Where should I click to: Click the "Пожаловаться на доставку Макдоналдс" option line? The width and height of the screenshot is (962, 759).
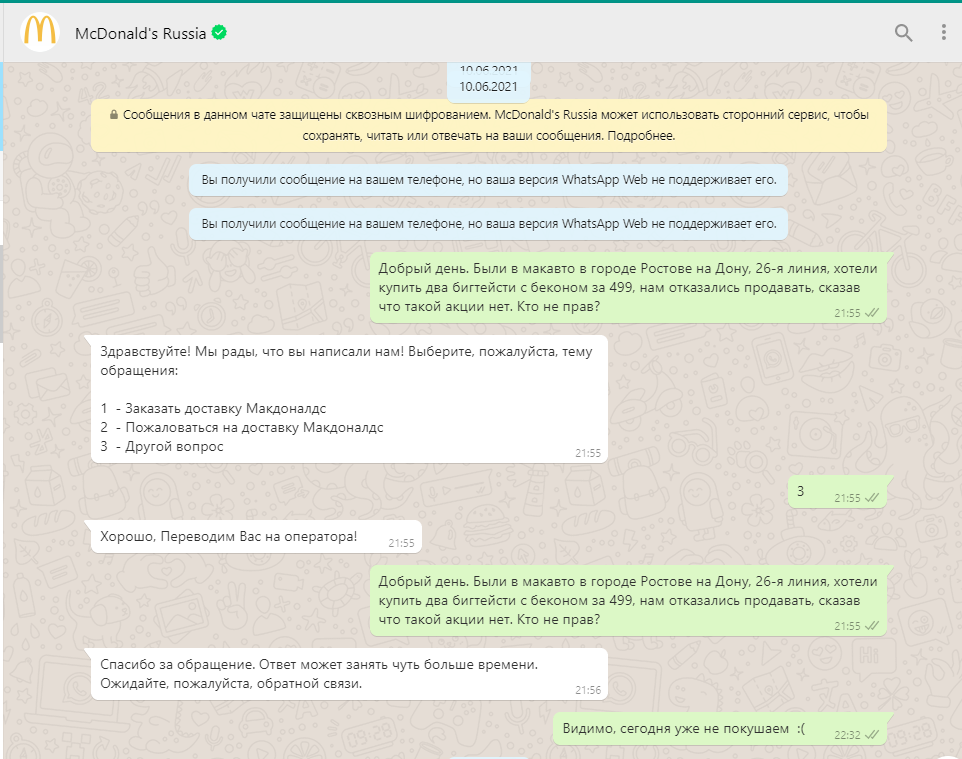242,428
